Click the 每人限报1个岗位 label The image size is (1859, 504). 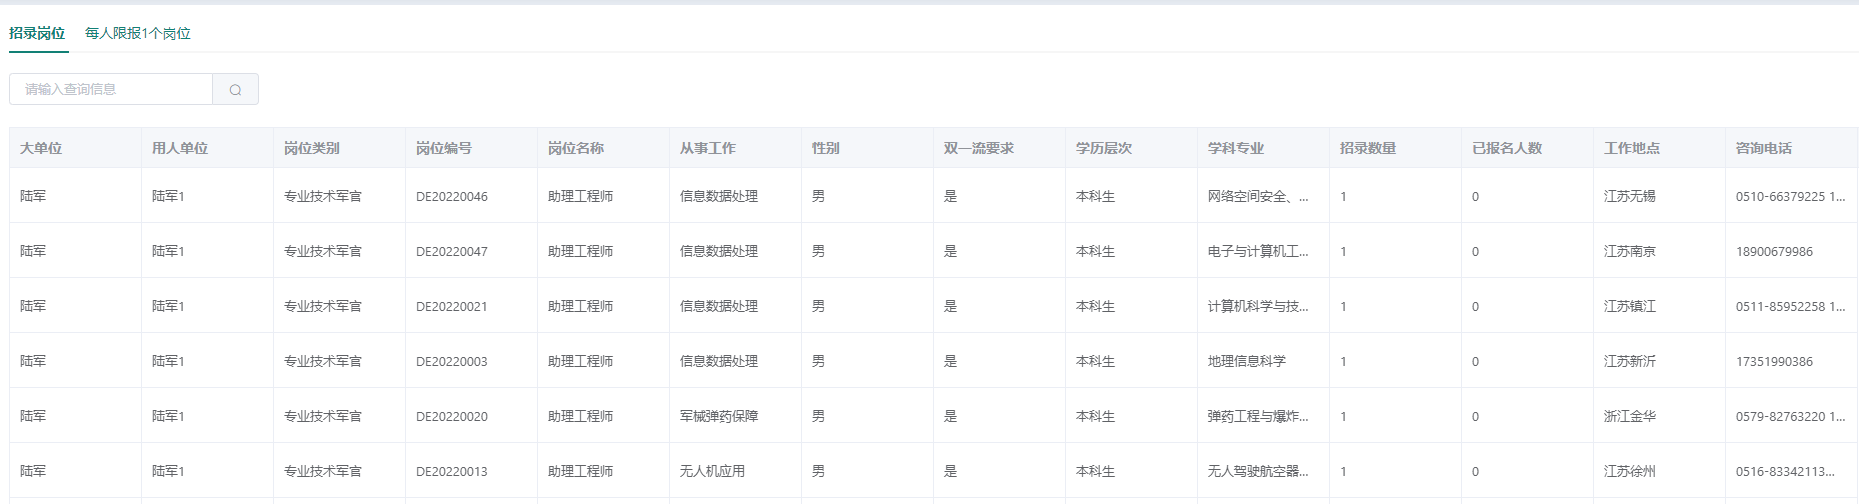tap(138, 33)
